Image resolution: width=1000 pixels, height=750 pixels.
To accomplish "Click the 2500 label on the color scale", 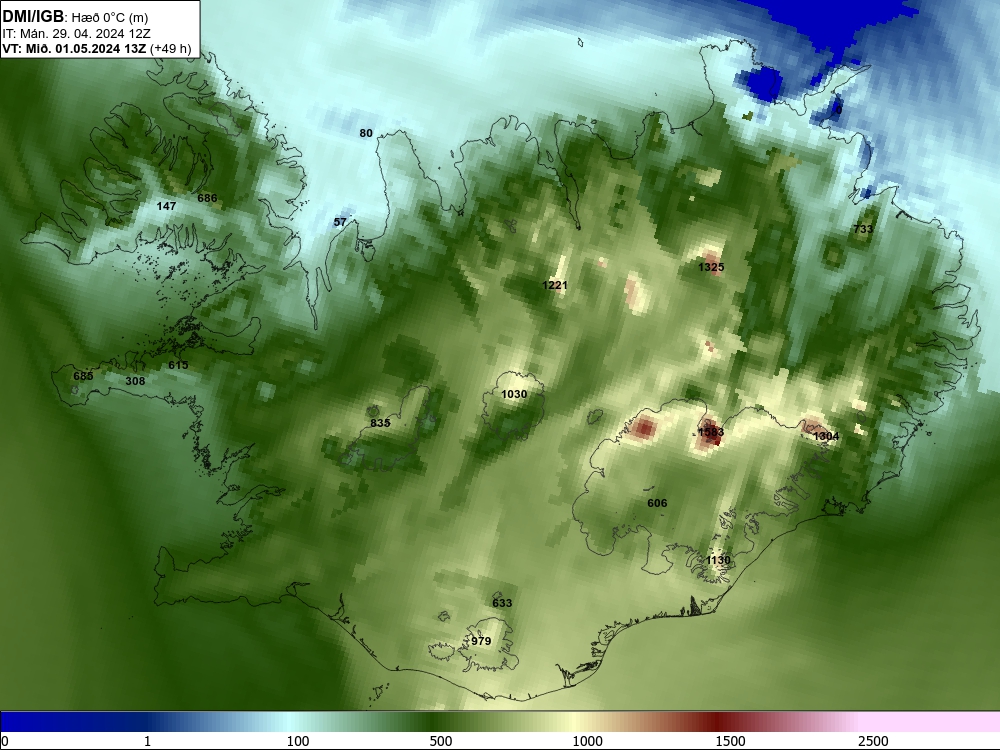I will pyautogui.click(x=873, y=741).
